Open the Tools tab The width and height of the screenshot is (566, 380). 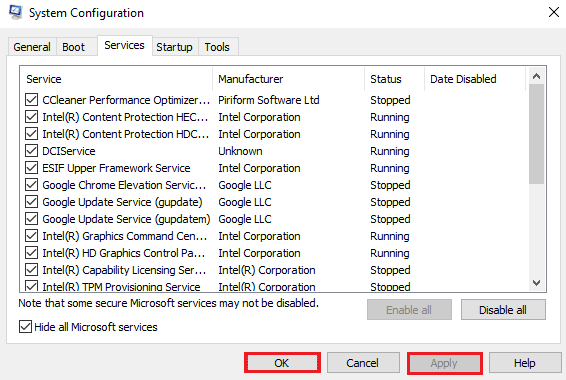point(217,47)
